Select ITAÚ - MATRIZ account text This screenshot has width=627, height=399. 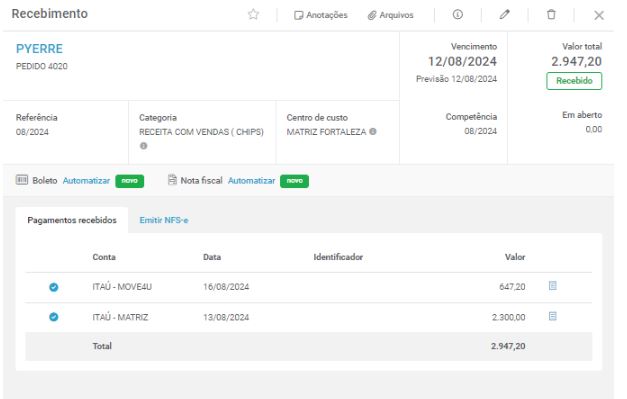point(120,317)
